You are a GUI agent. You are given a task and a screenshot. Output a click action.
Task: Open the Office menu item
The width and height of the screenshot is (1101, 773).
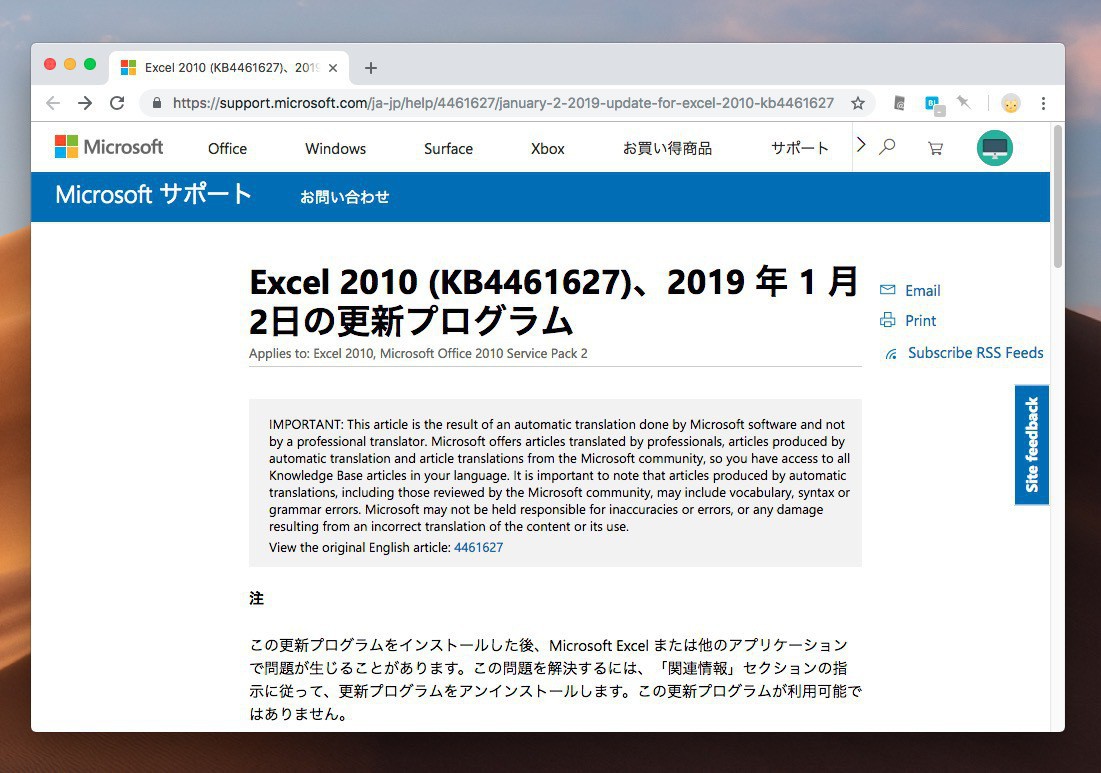click(228, 149)
